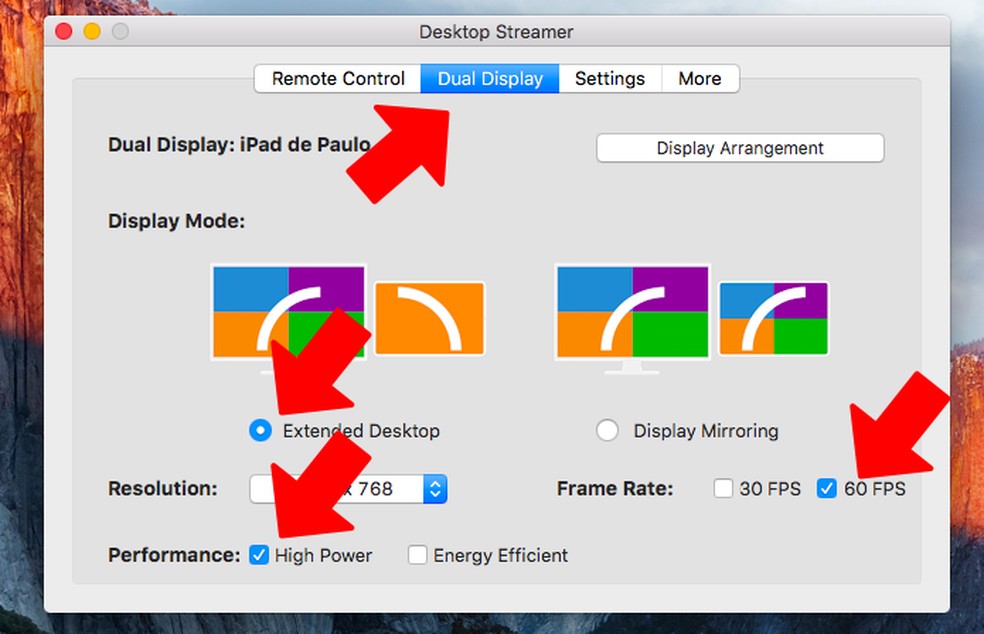Uncheck the 60 FPS checkbox
Screen dimensions: 984x634
point(827,489)
